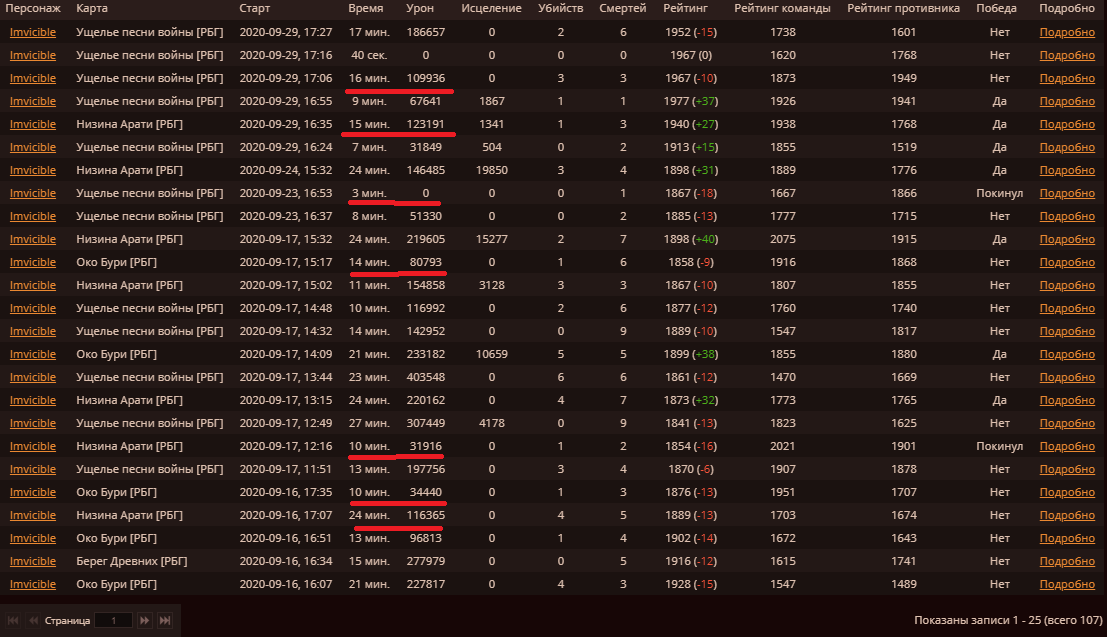Click the Победа column header
The width and height of the screenshot is (1107, 637).
[x=999, y=8]
